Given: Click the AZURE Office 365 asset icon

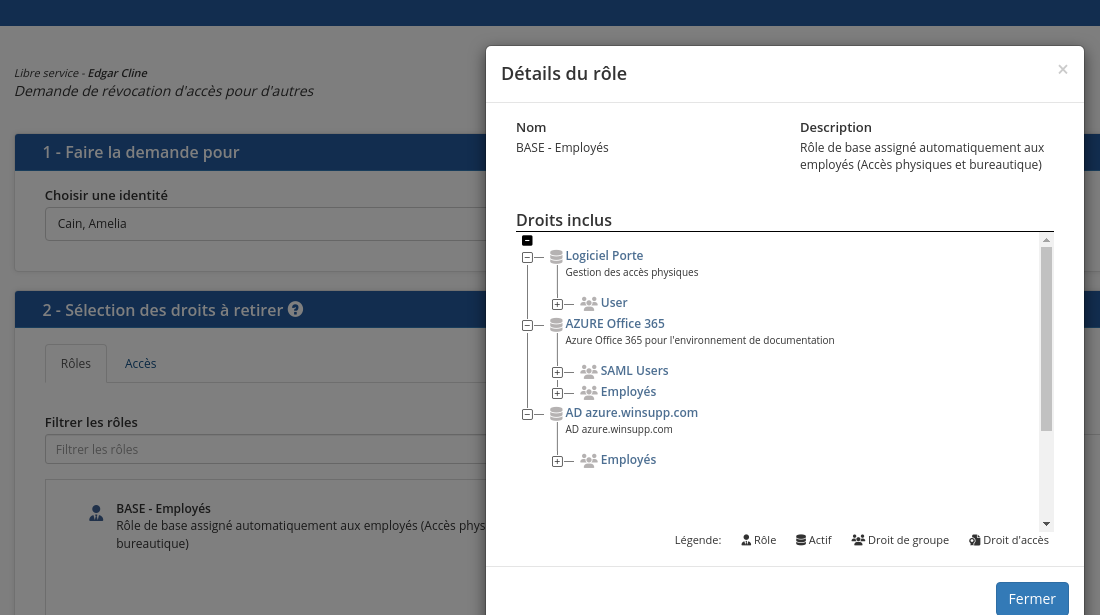Looking at the screenshot, I should point(556,325).
